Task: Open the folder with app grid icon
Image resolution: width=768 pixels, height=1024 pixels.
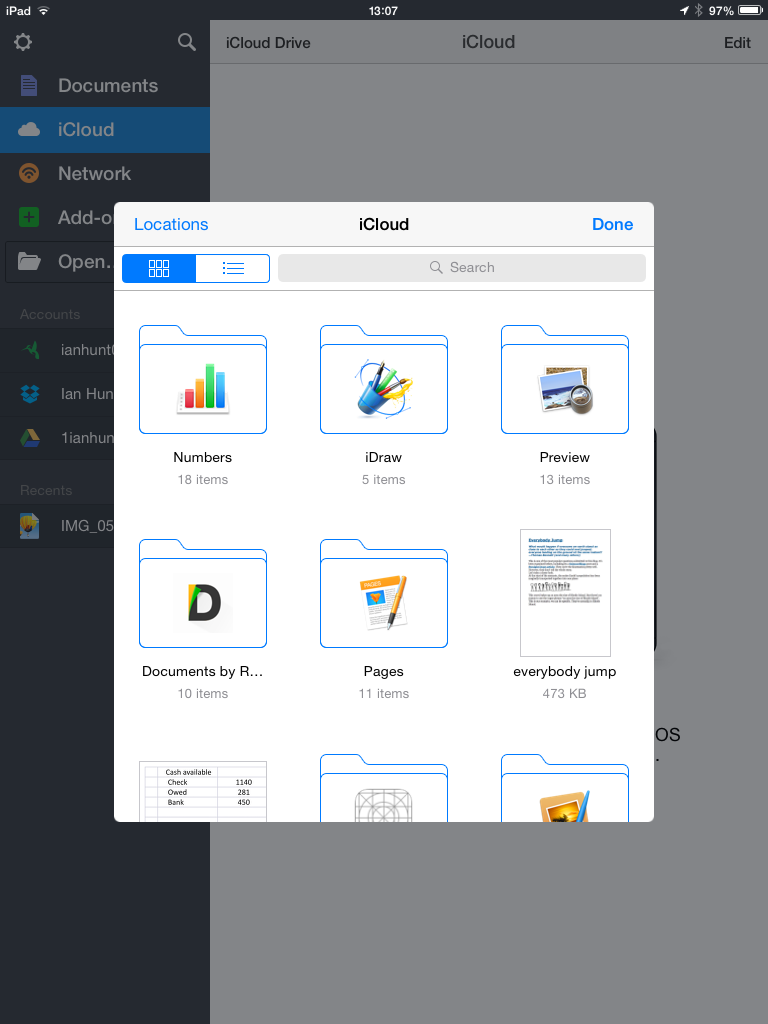Action: (x=384, y=788)
